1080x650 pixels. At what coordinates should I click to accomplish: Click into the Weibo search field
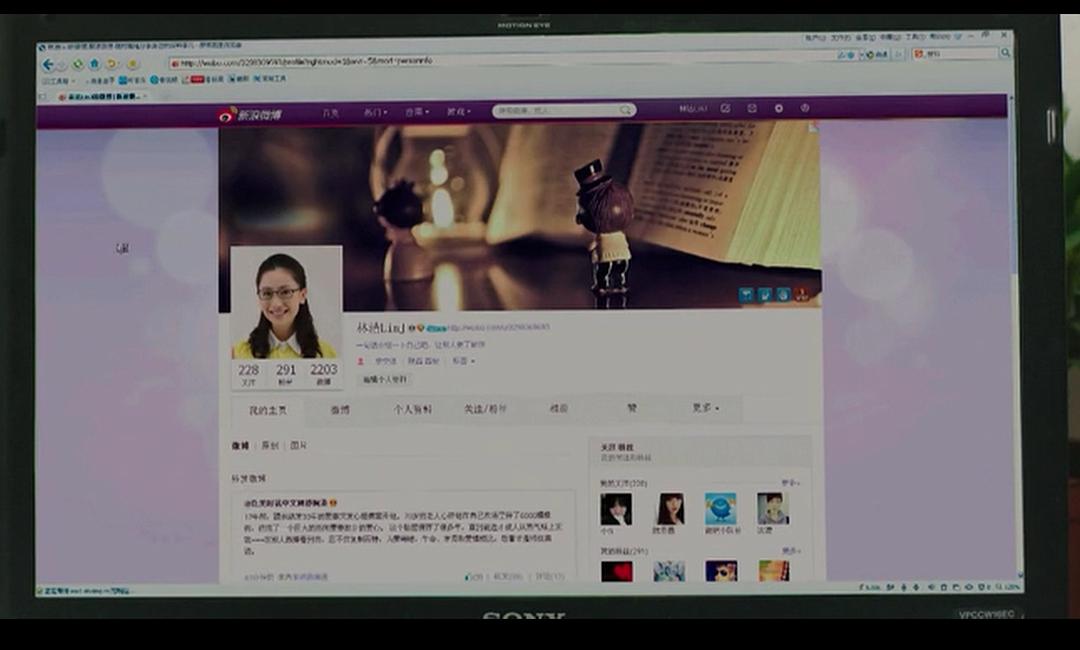[x=555, y=111]
